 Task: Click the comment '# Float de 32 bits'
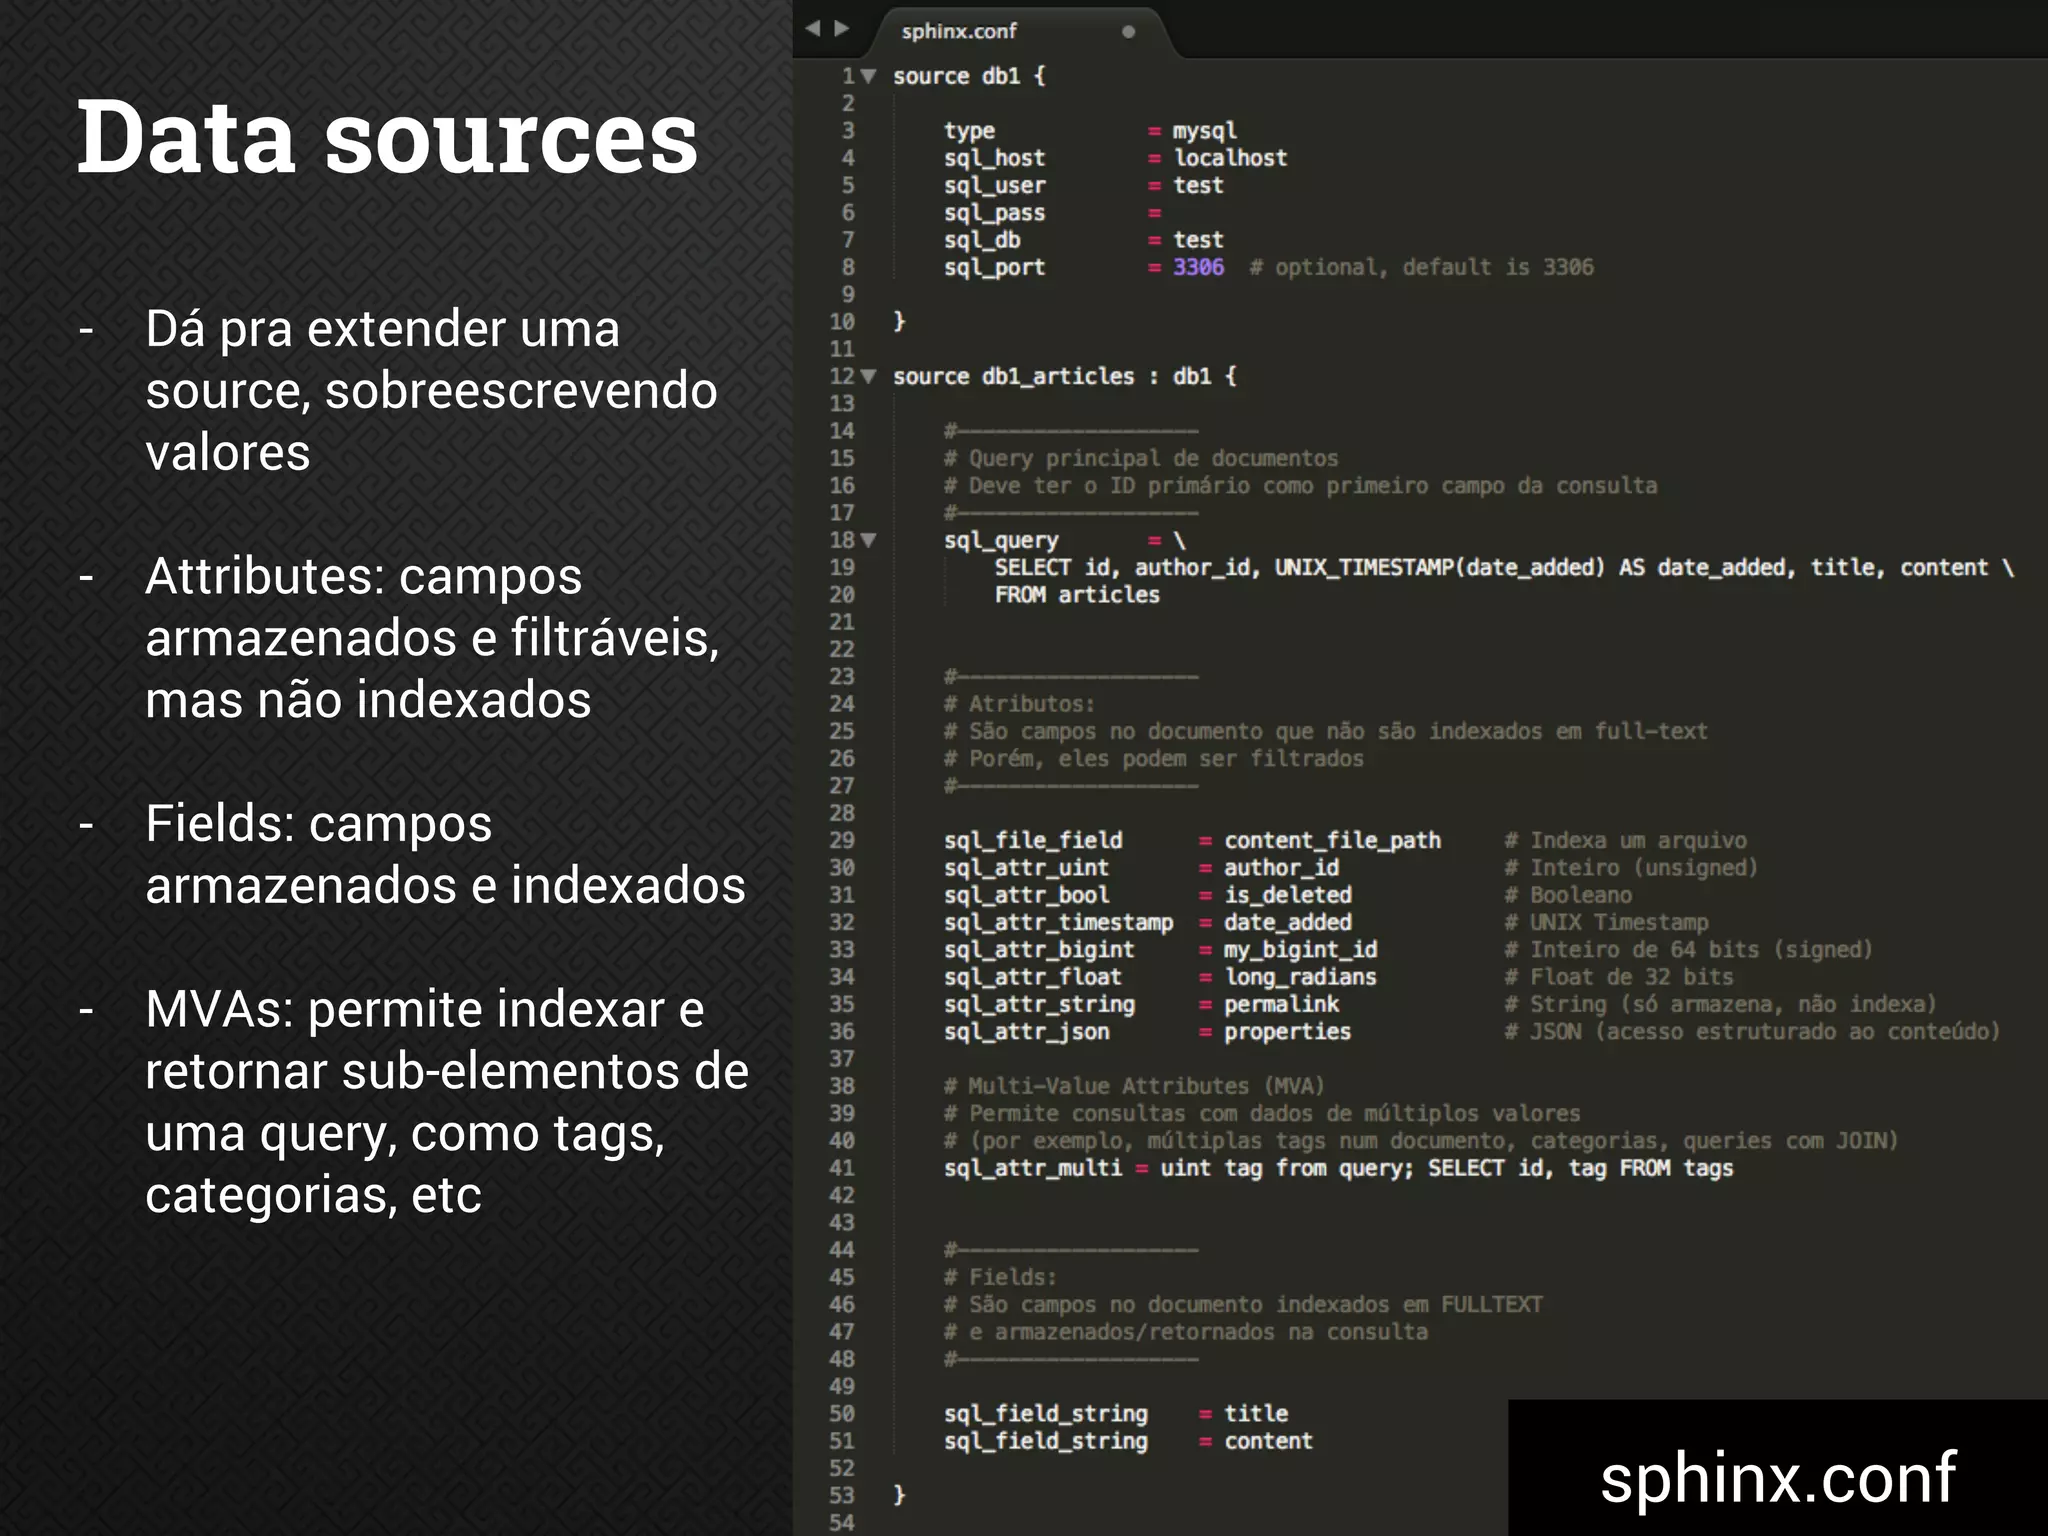point(1619,977)
